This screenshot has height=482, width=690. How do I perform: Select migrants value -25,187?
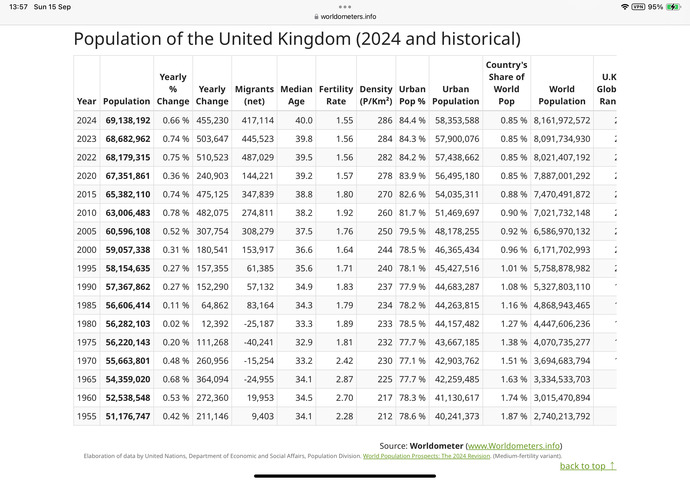tap(259, 324)
